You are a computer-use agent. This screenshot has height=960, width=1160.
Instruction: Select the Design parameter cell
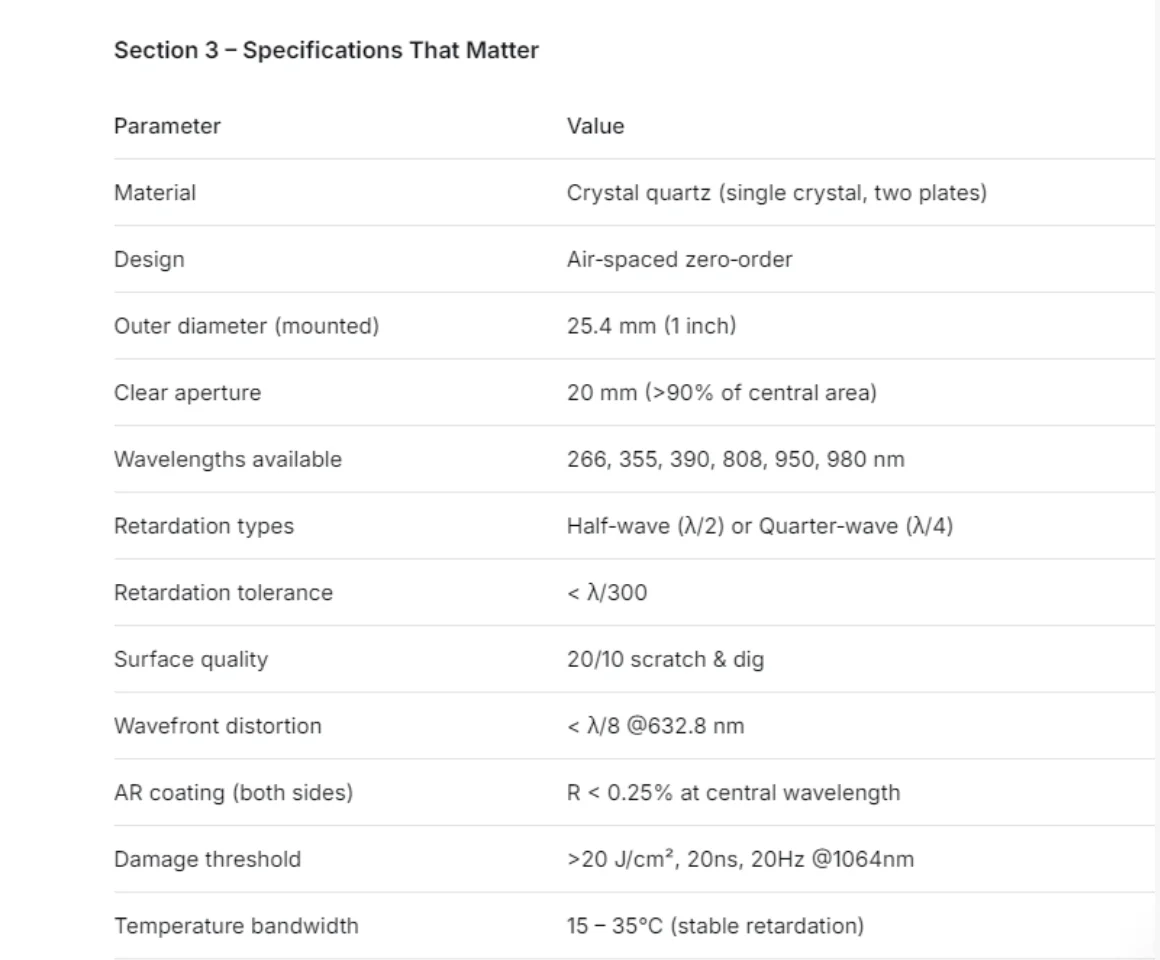(149, 260)
